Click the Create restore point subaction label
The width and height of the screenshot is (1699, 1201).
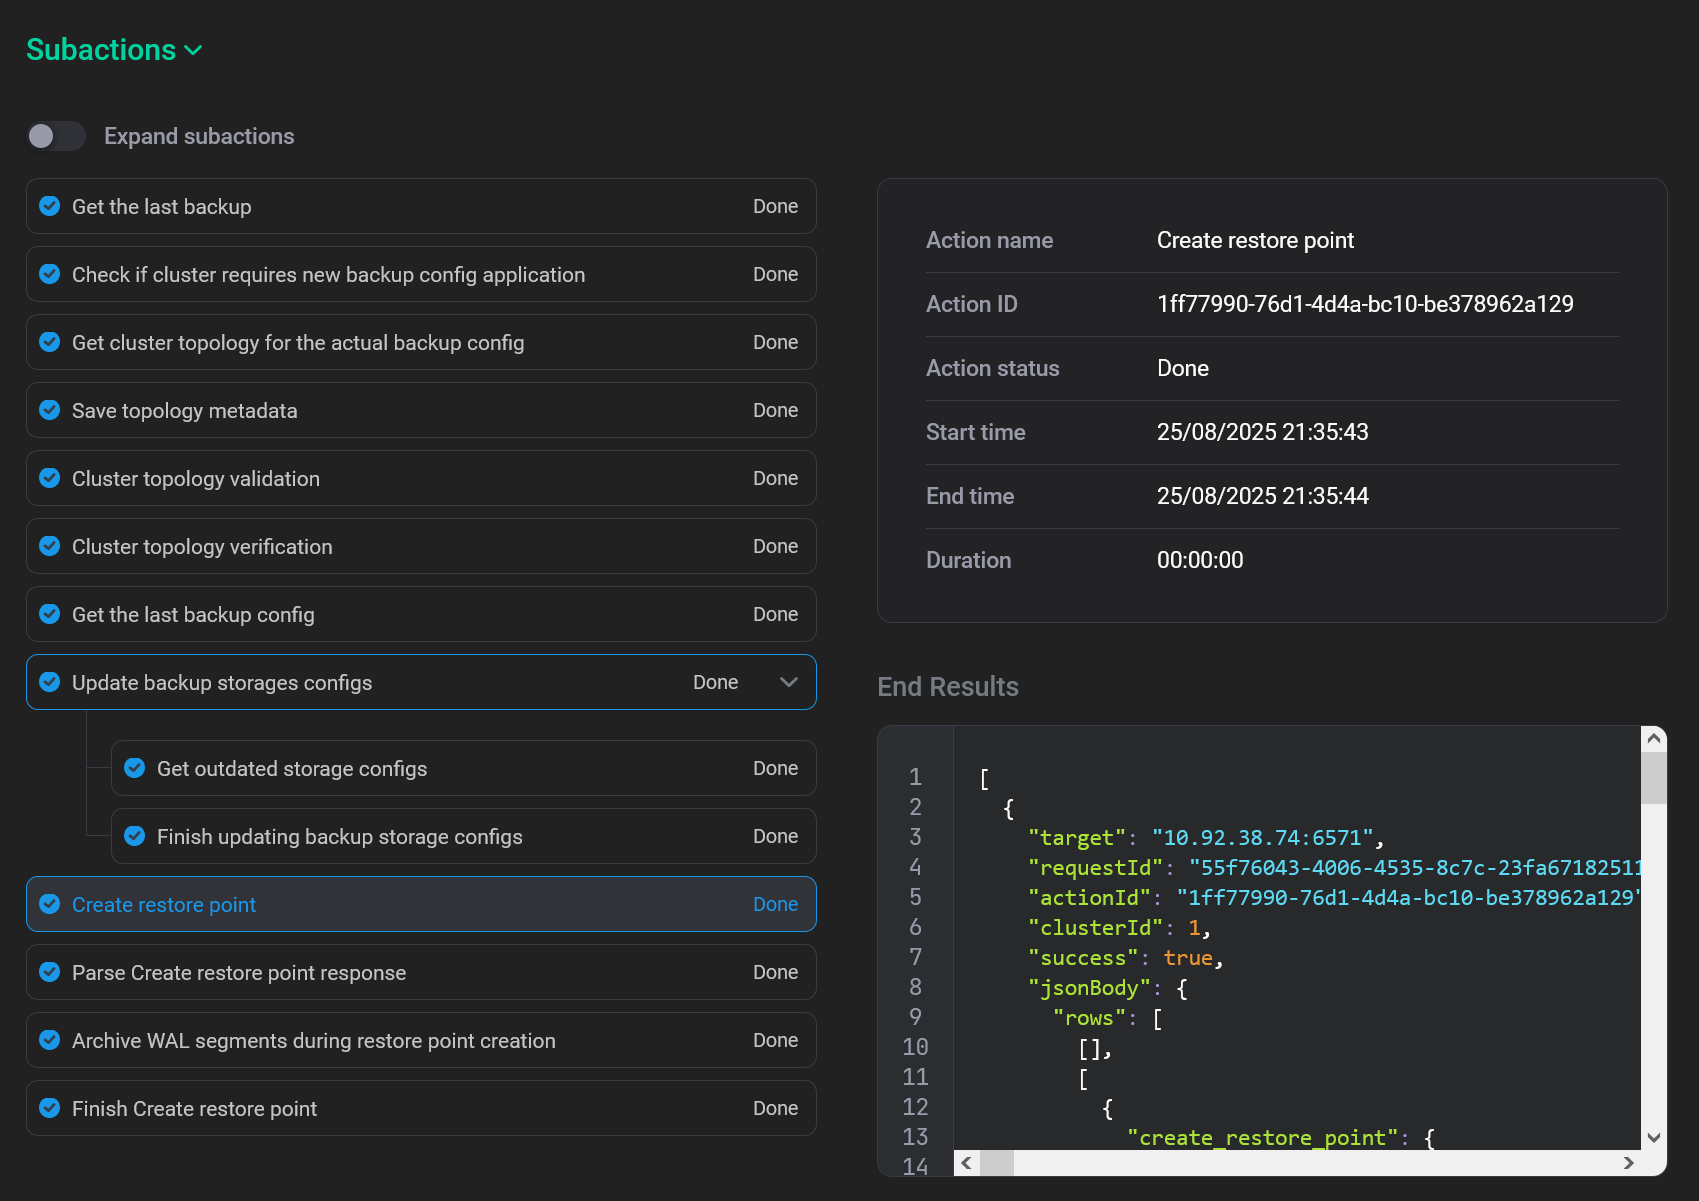164,905
